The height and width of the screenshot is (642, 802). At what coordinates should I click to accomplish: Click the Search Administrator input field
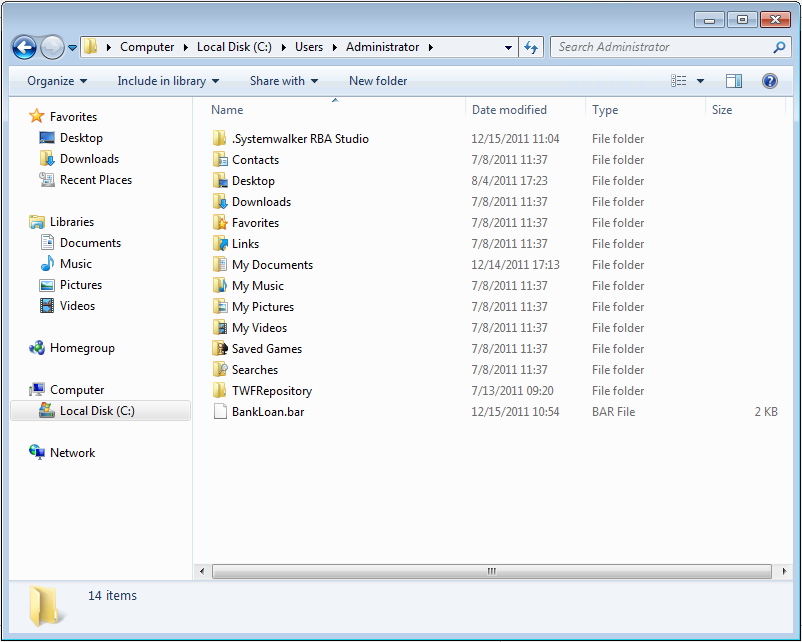(x=660, y=47)
